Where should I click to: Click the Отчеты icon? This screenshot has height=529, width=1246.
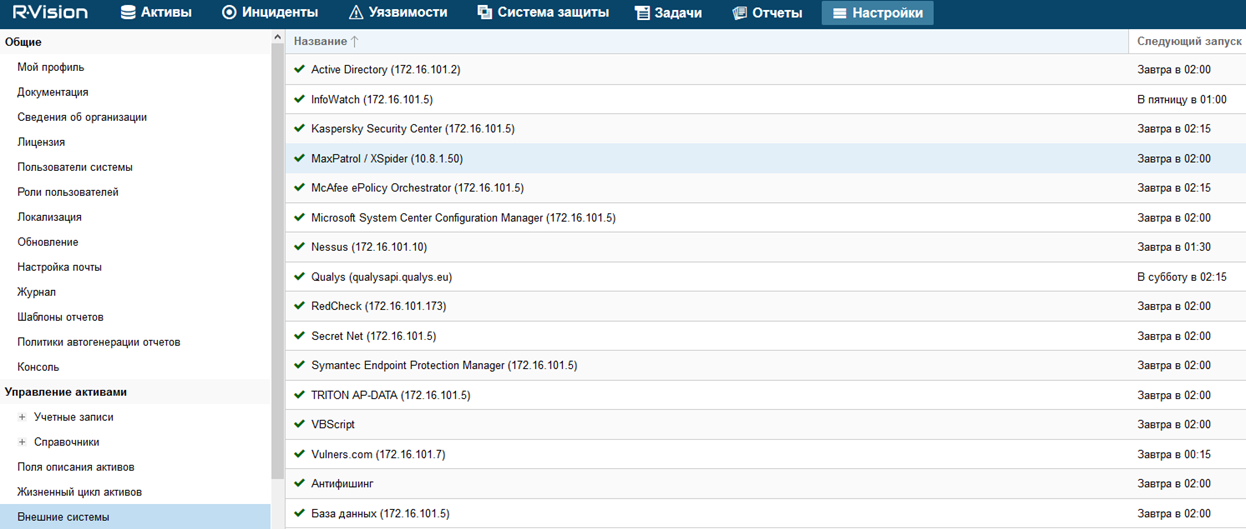point(739,13)
